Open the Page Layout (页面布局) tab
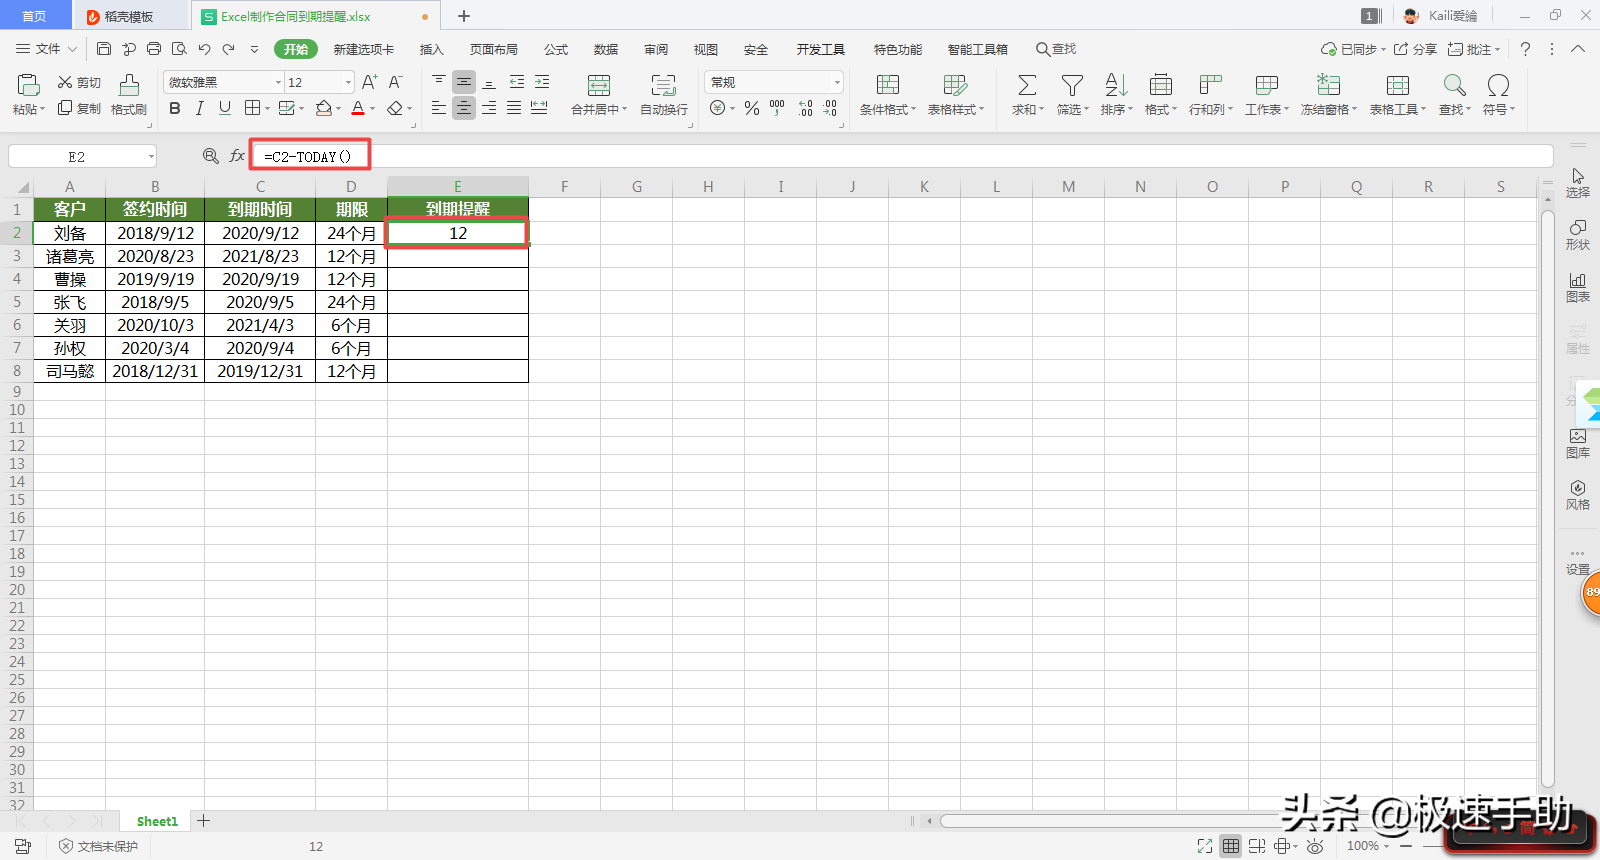 point(494,49)
